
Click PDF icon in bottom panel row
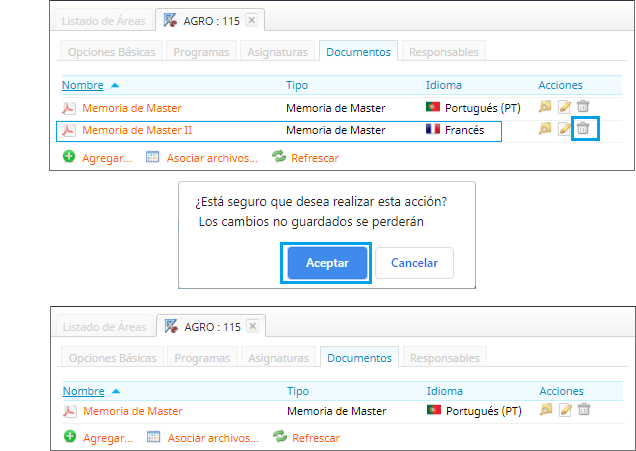pyautogui.click(x=70, y=411)
